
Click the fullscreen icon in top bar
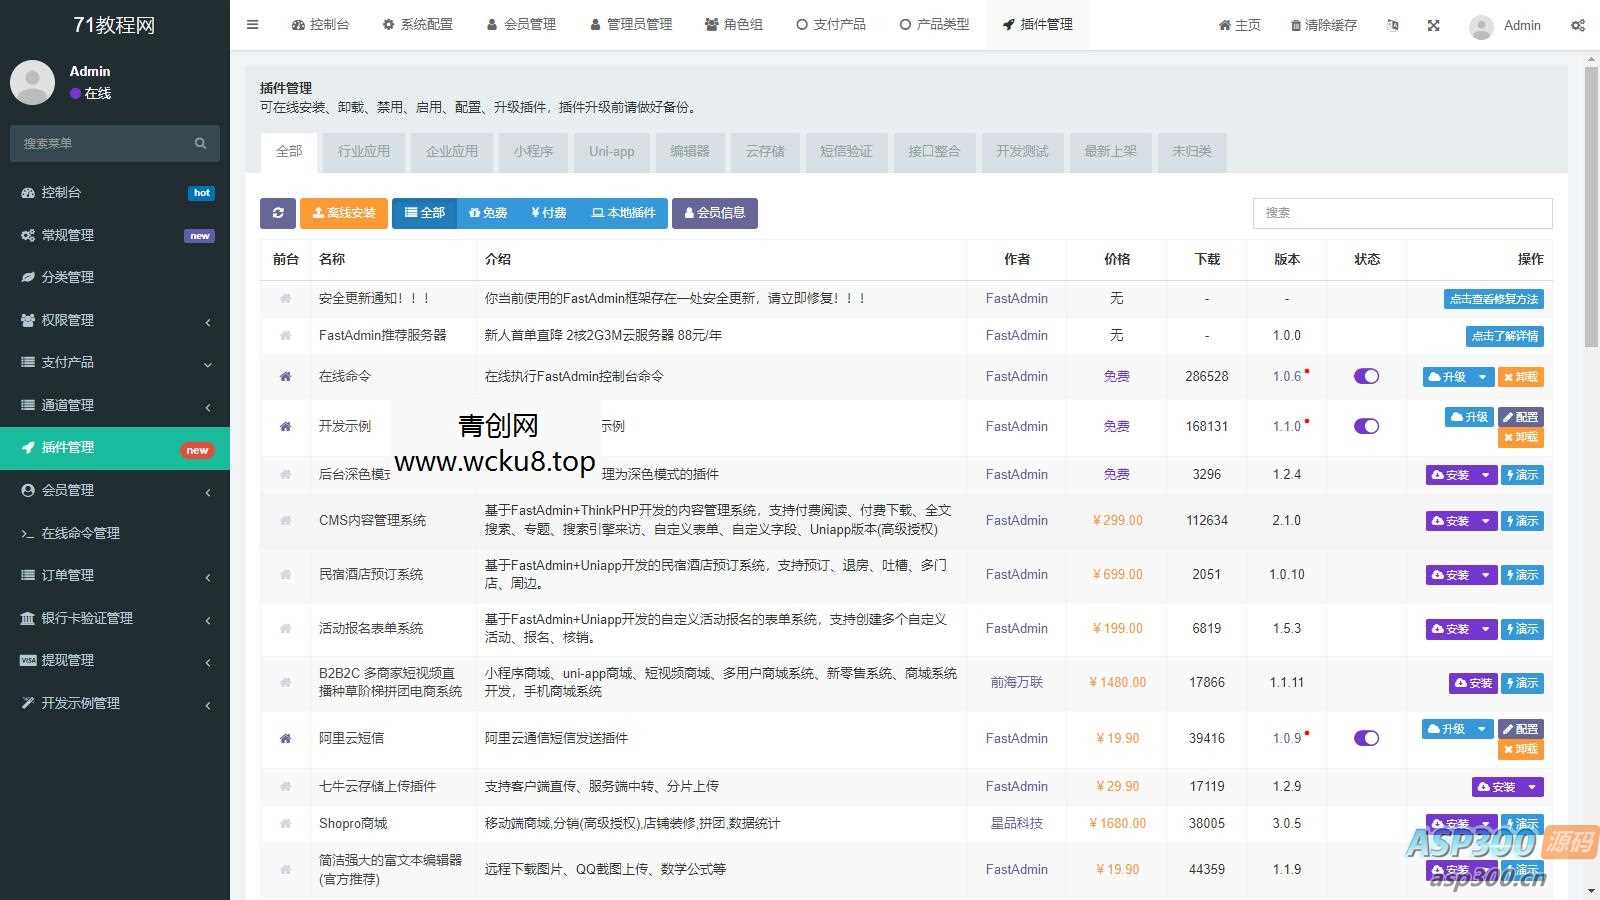coord(1433,25)
